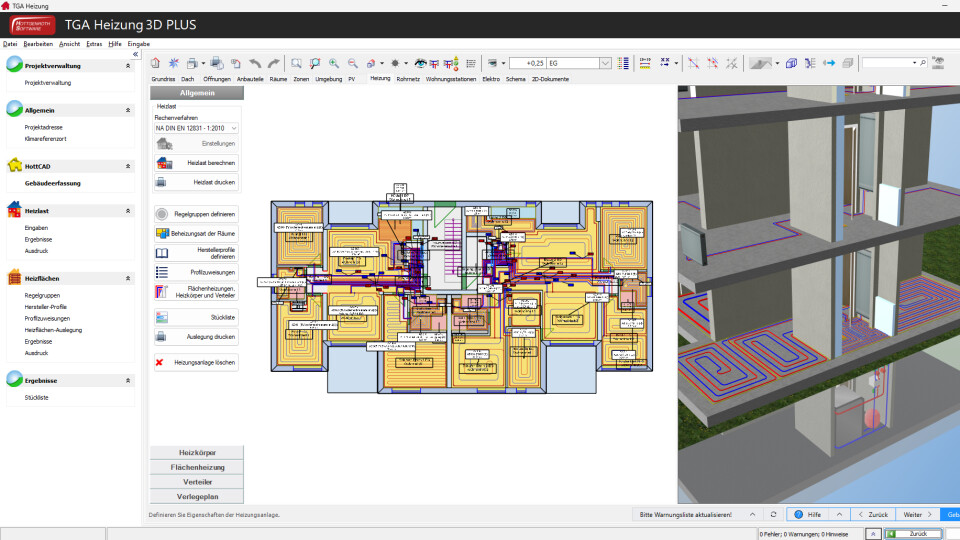Click the refresh warnings list icon
Screen dimensions: 960x540
point(773,514)
